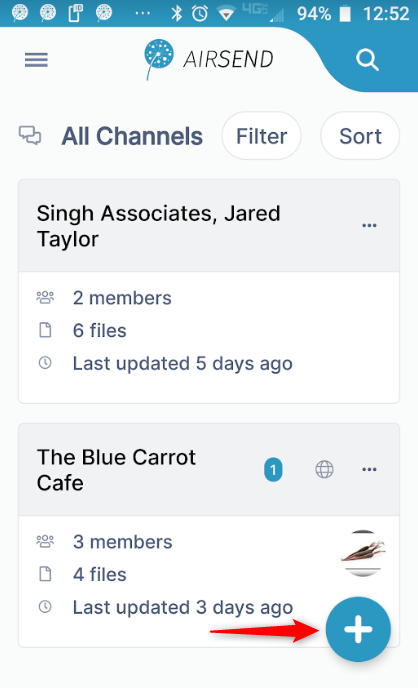The height and width of the screenshot is (688, 418).
Task: Open The Blue Carrot Cafe channel
Action: 116,470
